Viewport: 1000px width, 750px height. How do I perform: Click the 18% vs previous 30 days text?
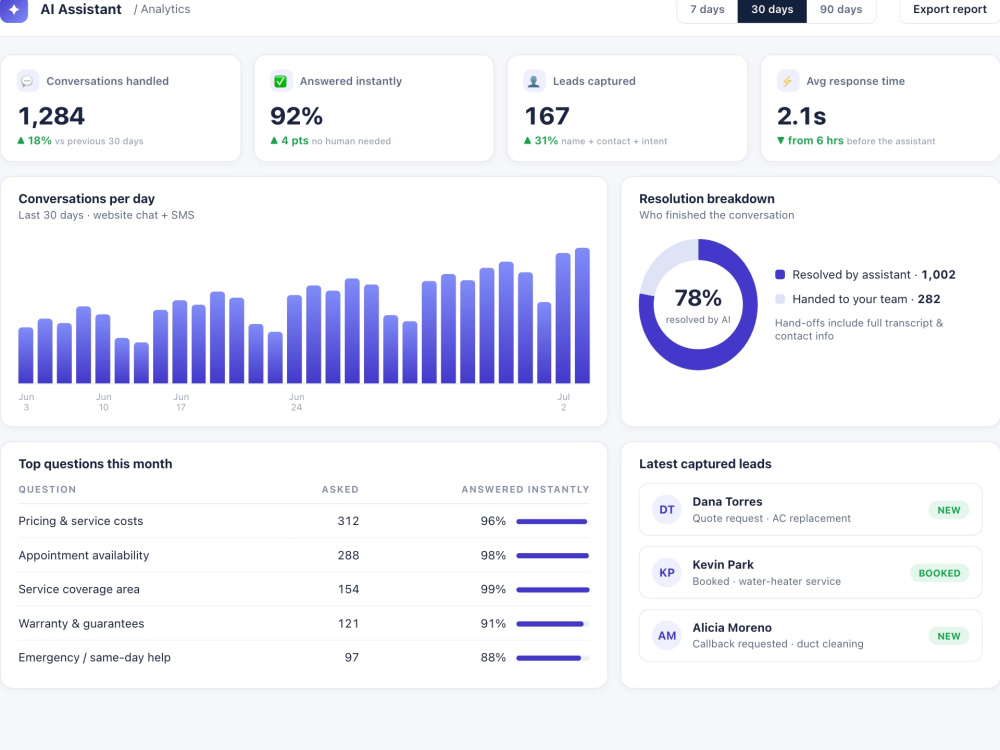pyautogui.click(x=80, y=141)
